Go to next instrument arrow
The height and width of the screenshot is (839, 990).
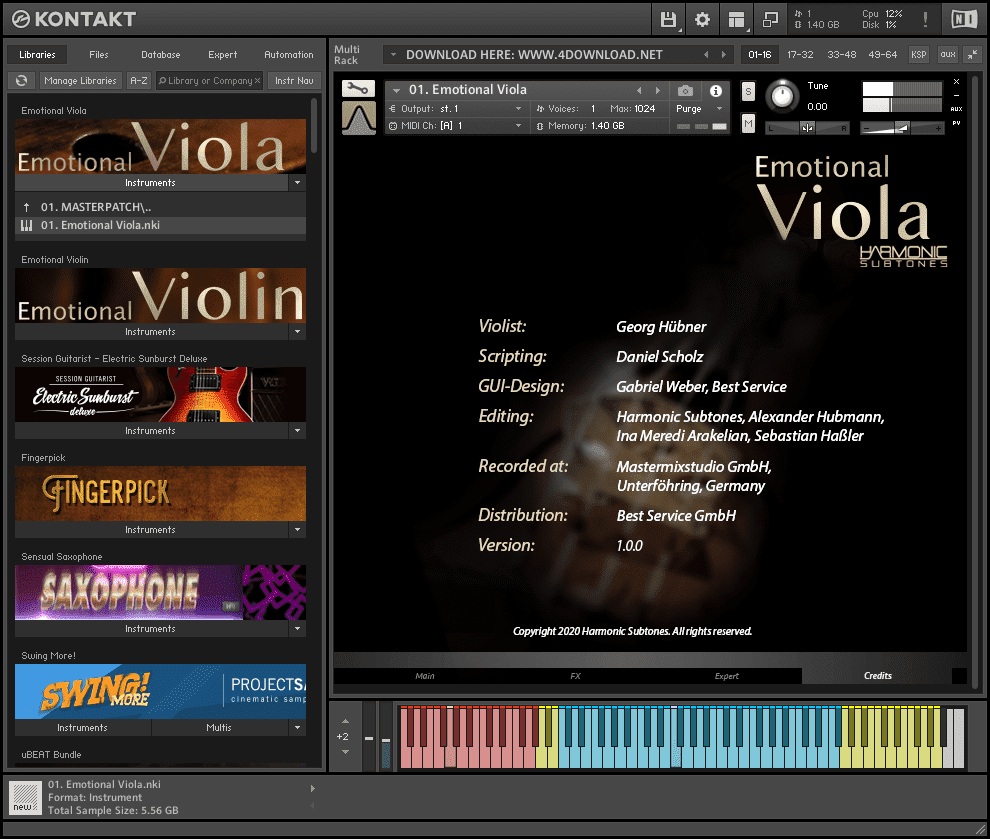(657, 91)
